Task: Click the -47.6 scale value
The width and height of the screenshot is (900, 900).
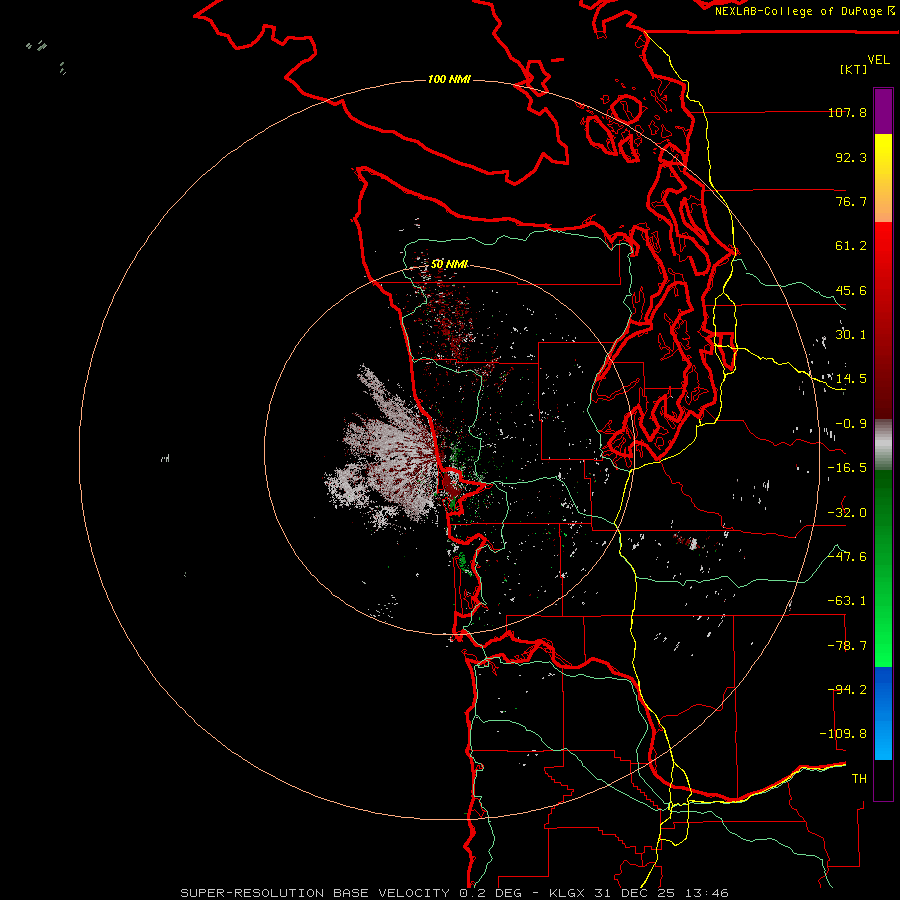Action: tap(847, 557)
